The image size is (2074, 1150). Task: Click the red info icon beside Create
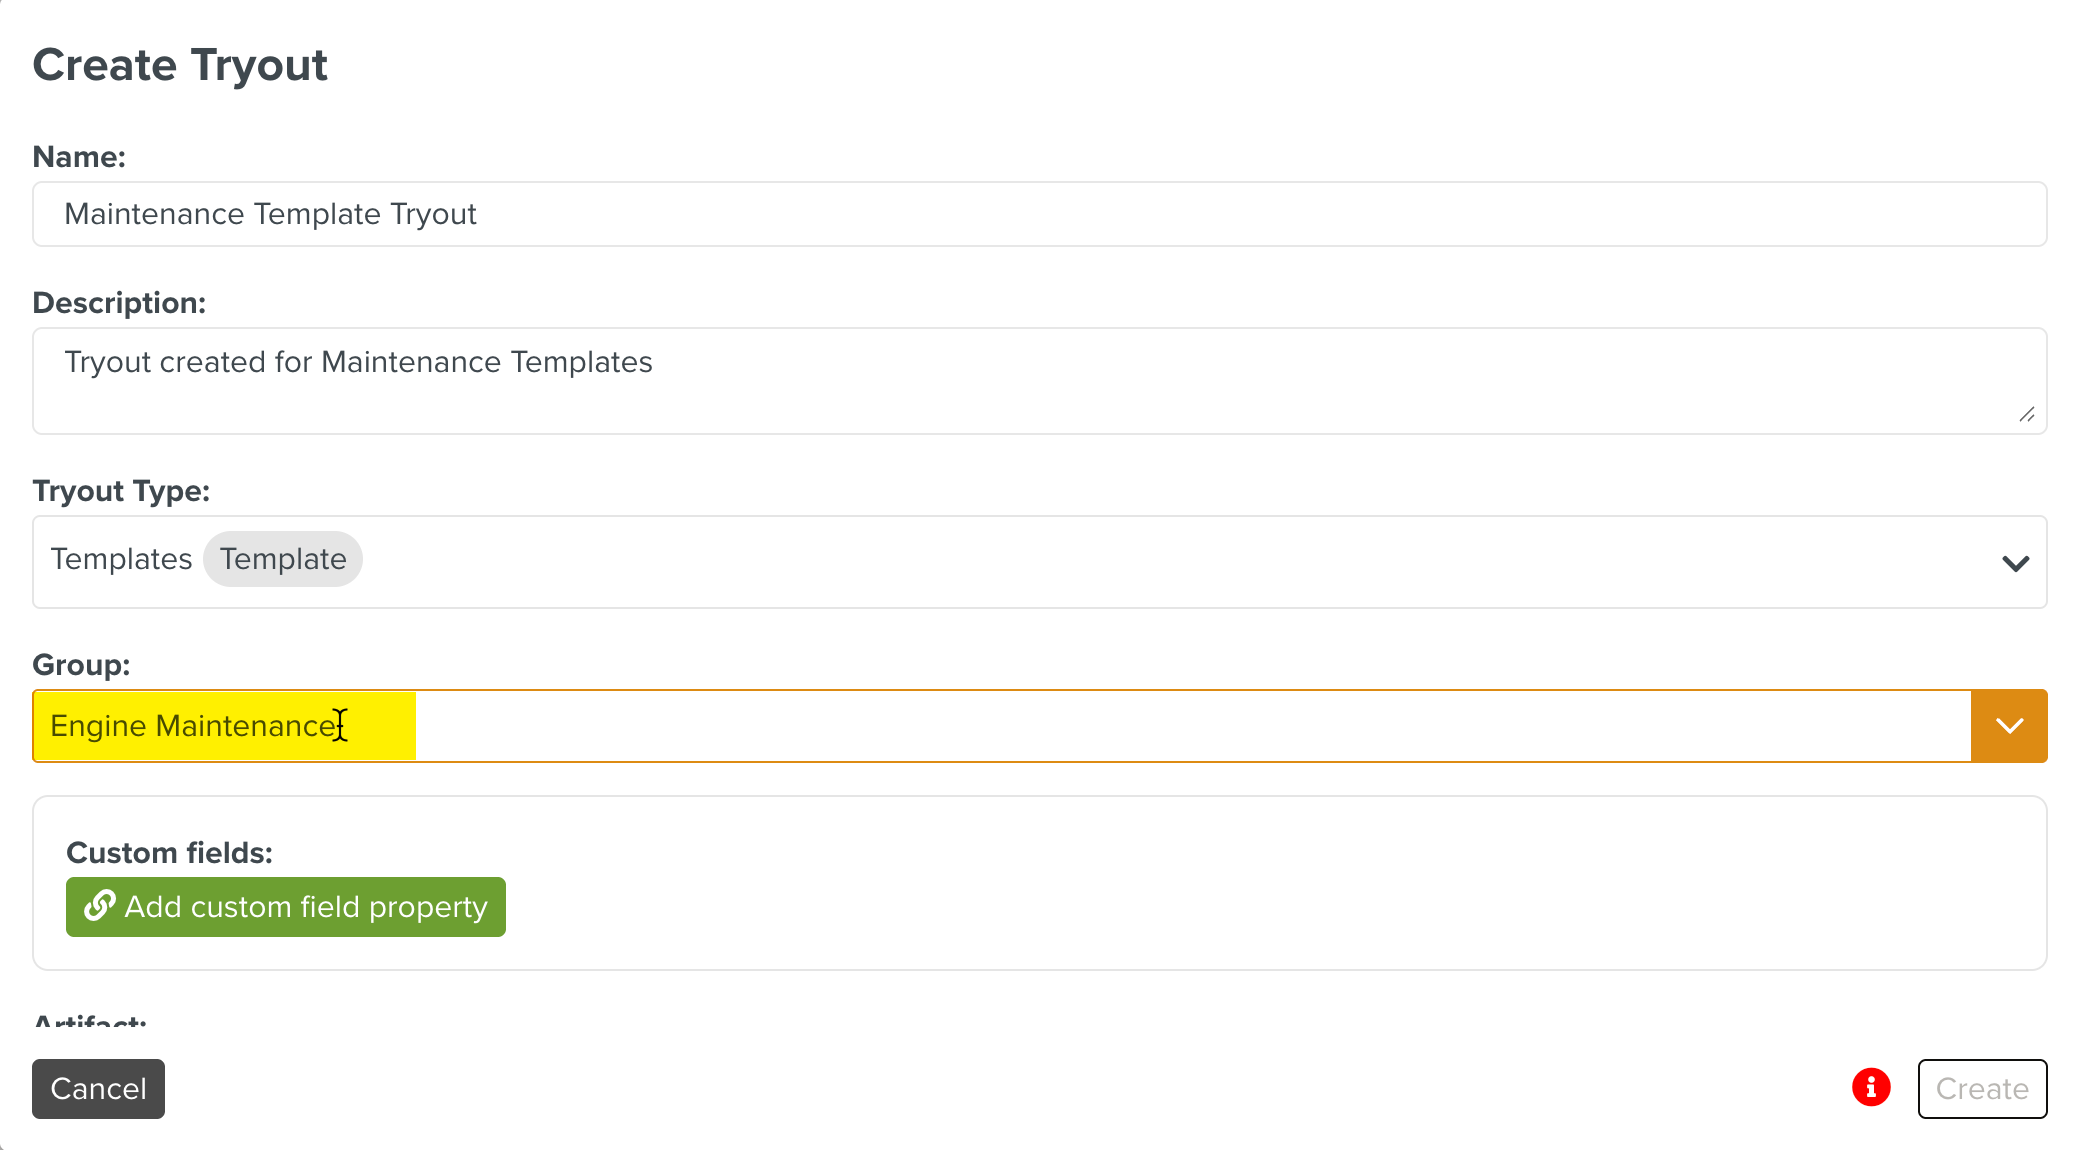1870,1087
